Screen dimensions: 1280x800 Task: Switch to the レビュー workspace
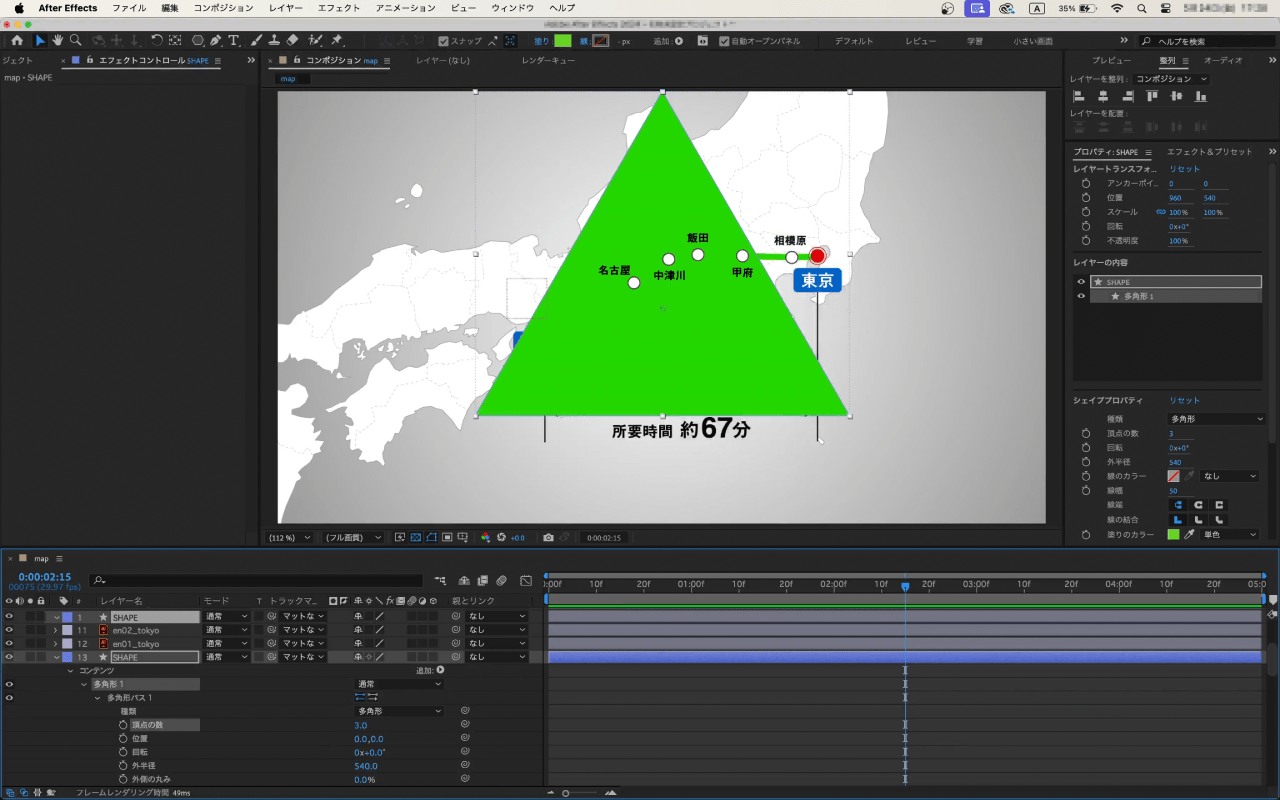[920, 41]
